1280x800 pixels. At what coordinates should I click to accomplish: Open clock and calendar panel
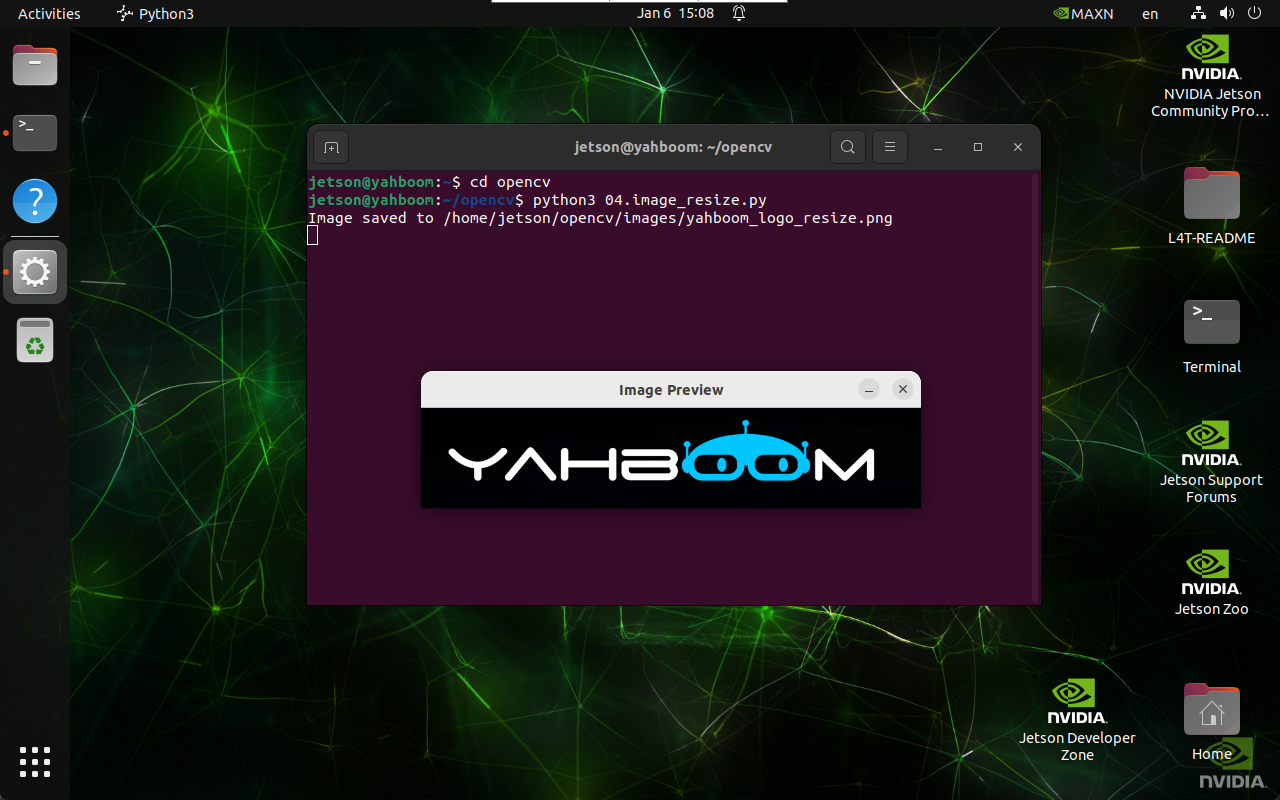pos(675,14)
